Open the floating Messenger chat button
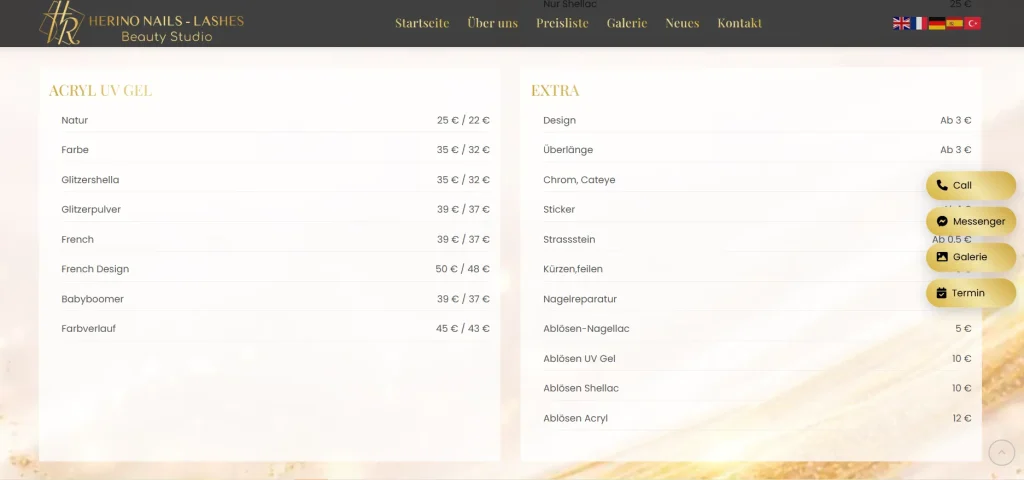 pos(970,221)
